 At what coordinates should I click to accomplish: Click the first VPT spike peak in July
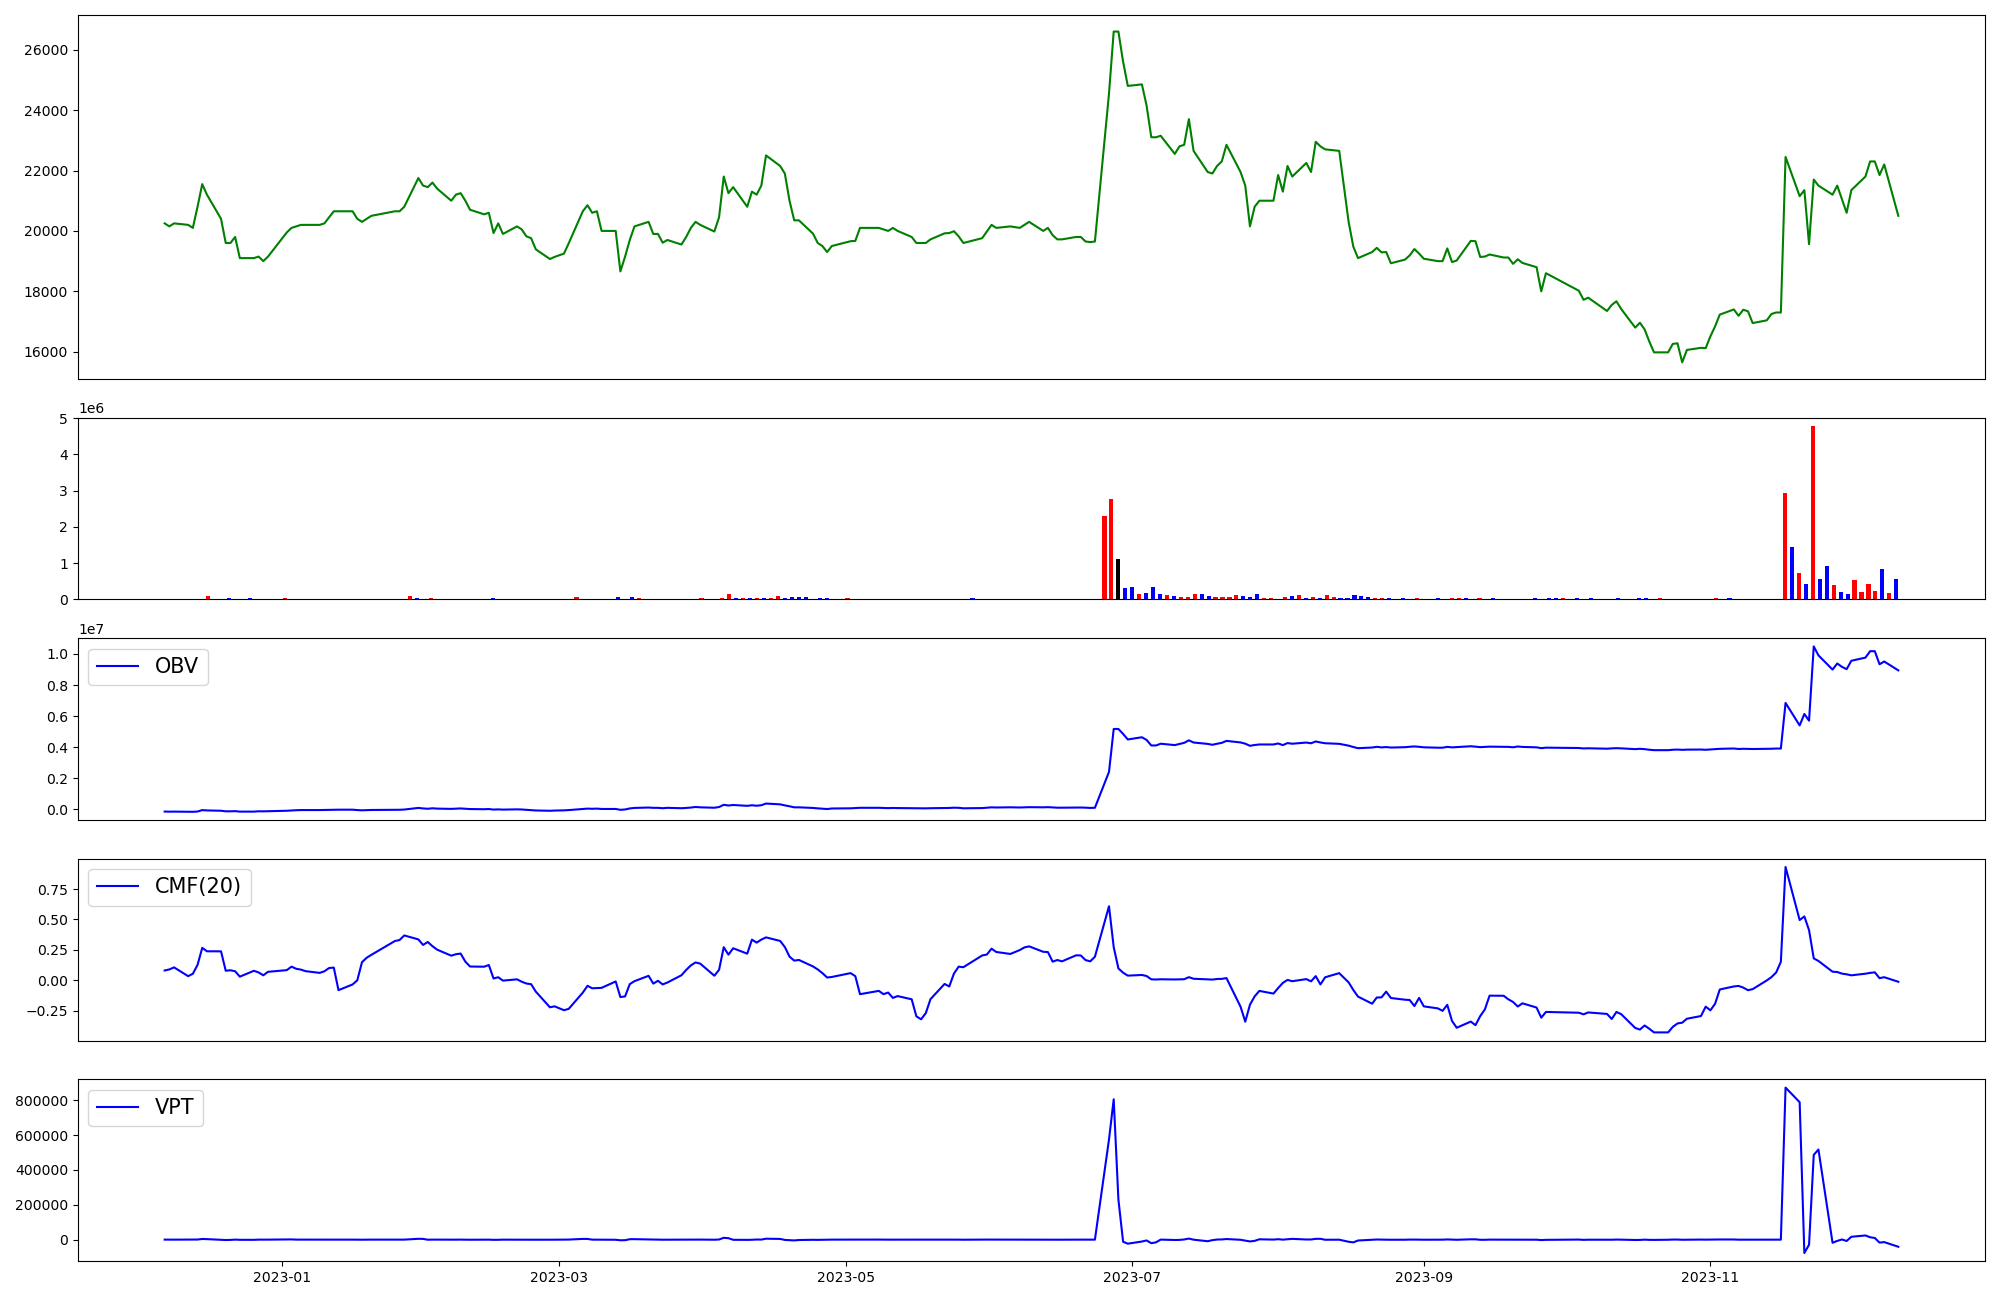(x=1113, y=1100)
